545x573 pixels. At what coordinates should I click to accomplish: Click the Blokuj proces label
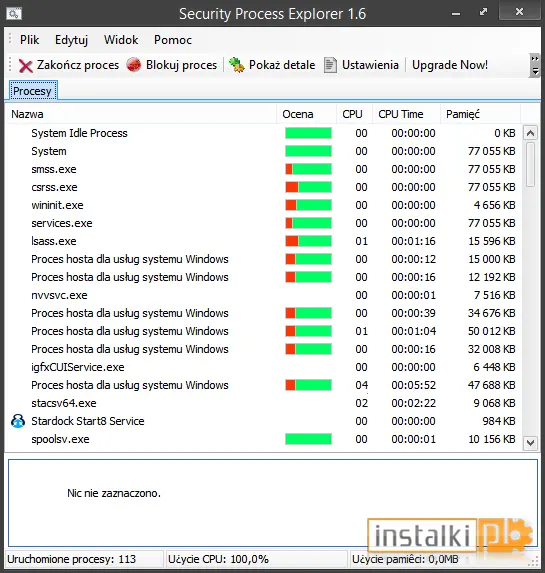pos(181,65)
